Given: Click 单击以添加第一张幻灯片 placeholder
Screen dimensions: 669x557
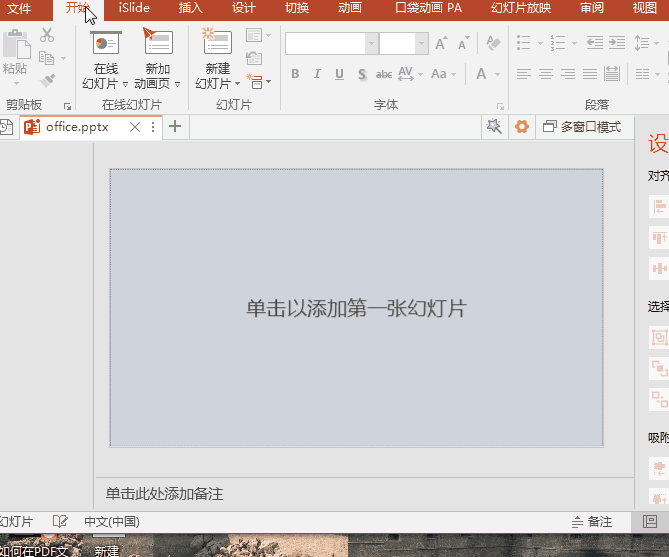Looking at the screenshot, I should 356,308.
